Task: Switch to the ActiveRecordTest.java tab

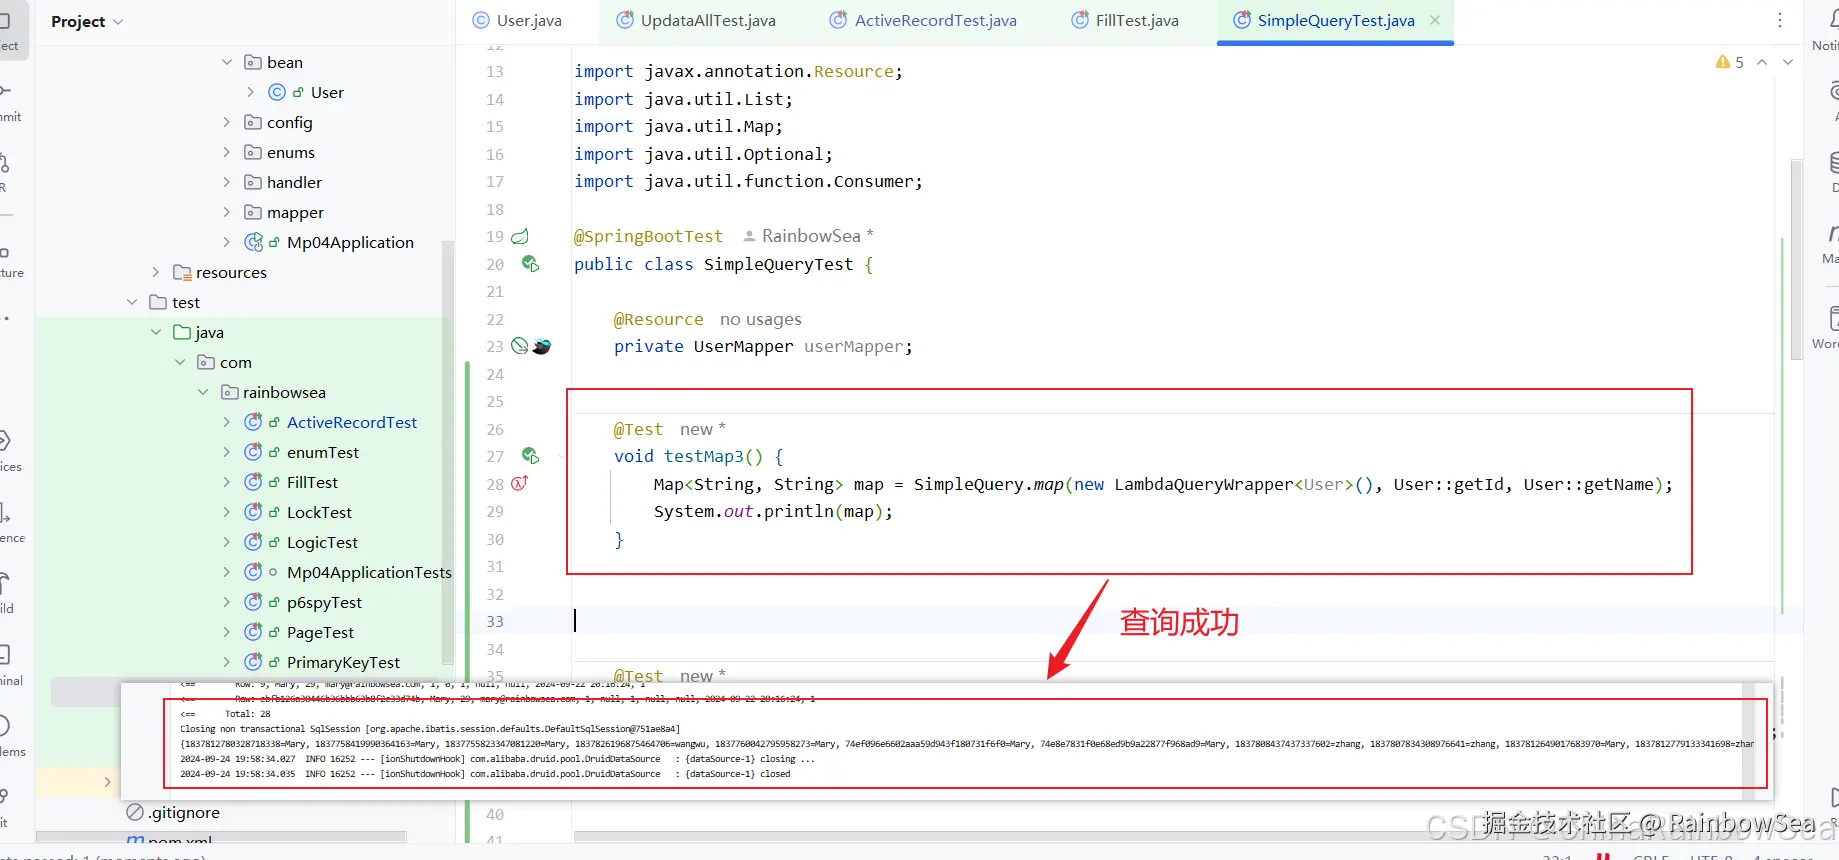Action: coord(923,20)
